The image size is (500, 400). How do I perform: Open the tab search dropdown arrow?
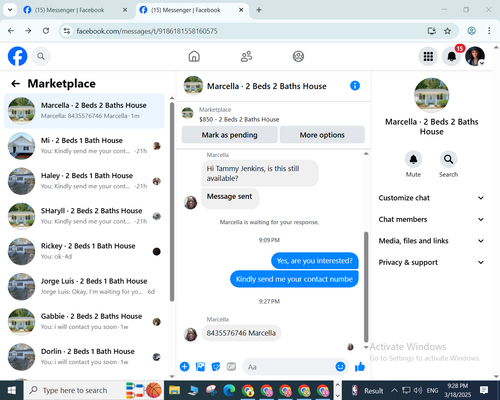coord(10,10)
